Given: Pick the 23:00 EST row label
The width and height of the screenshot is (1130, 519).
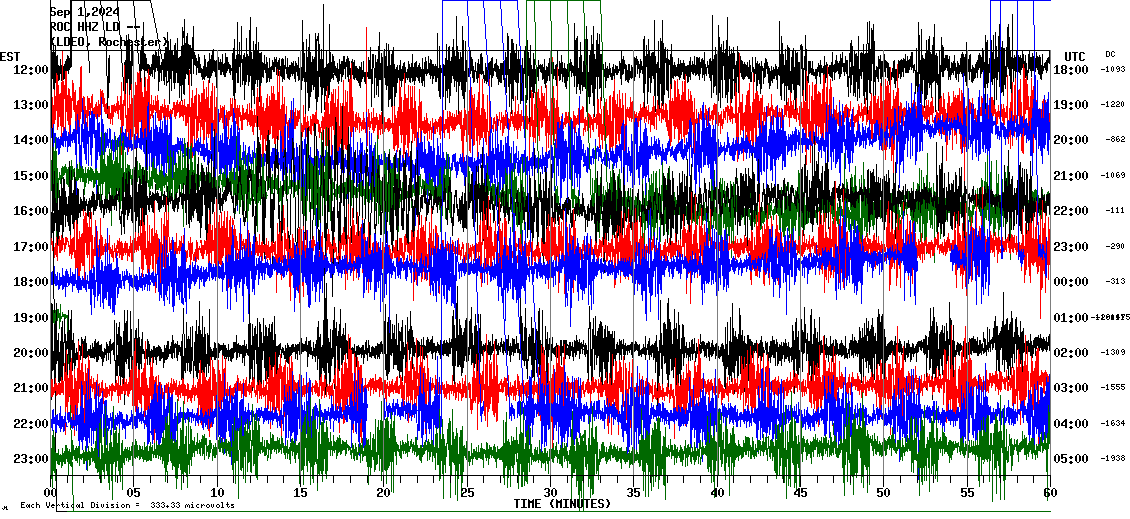Looking at the screenshot, I should [x=31, y=459].
